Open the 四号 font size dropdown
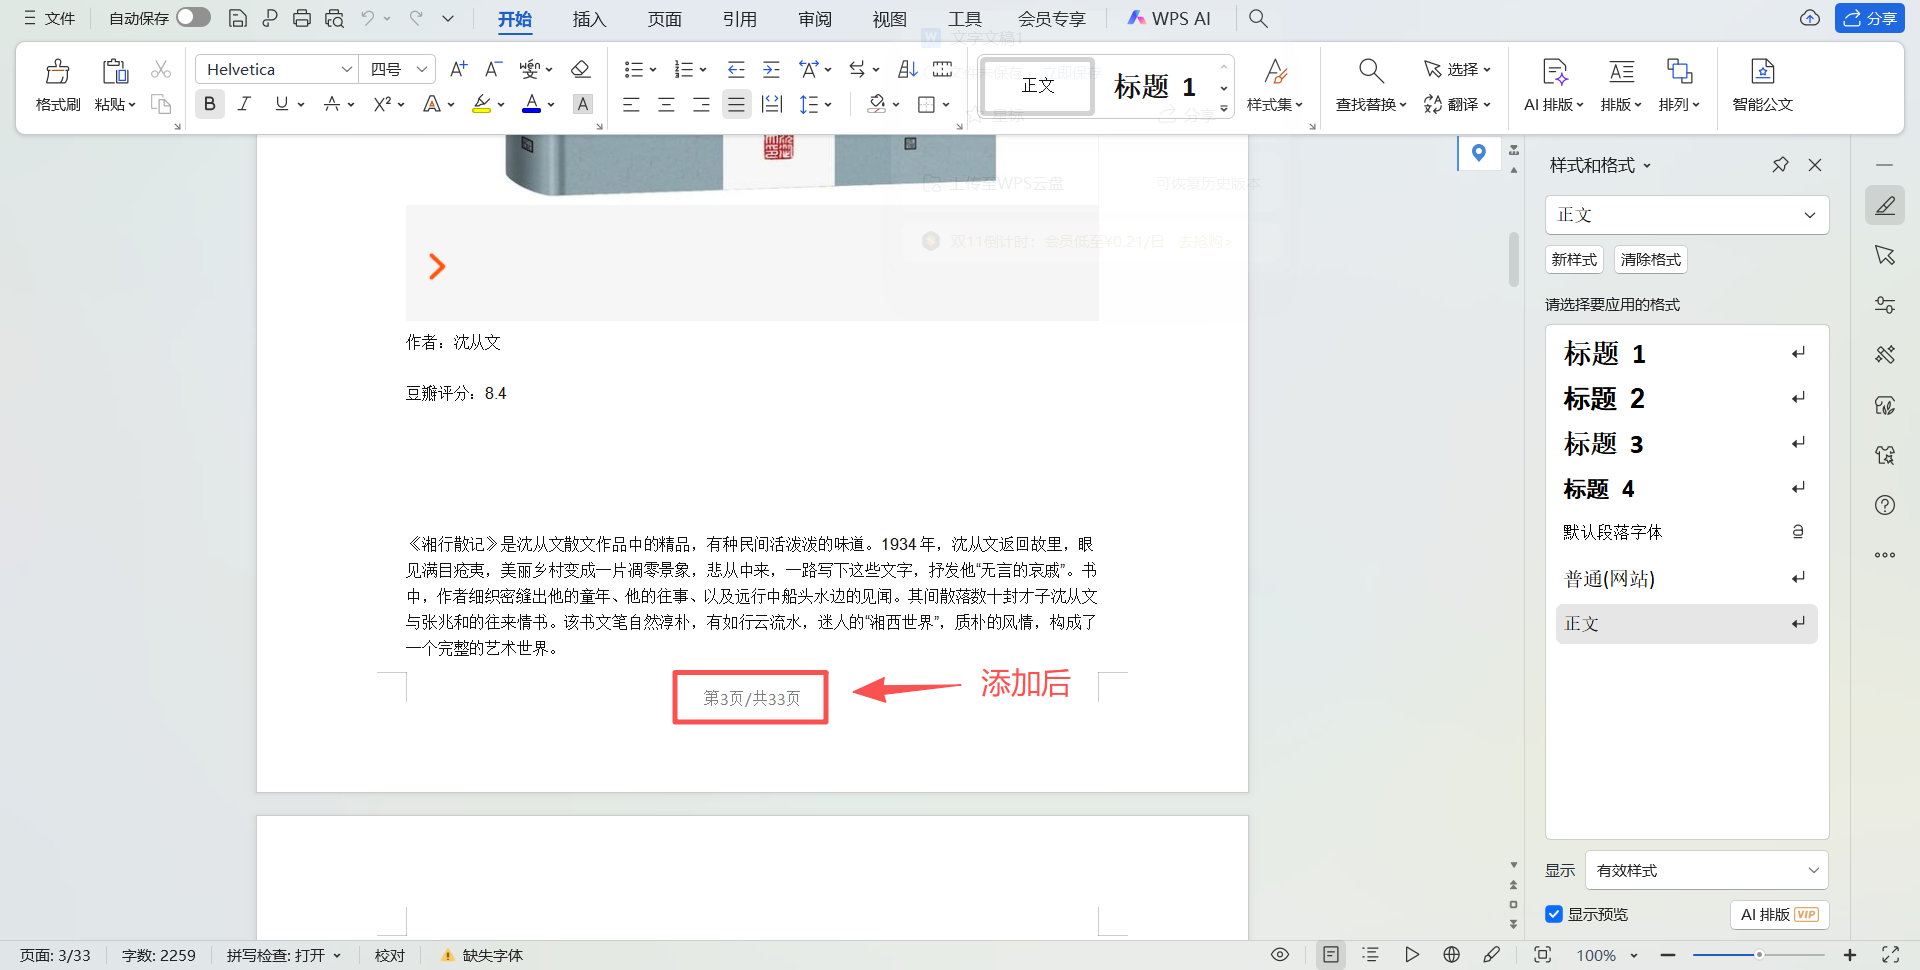Screen dimensions: 1920x970 [x=421, y=68]
